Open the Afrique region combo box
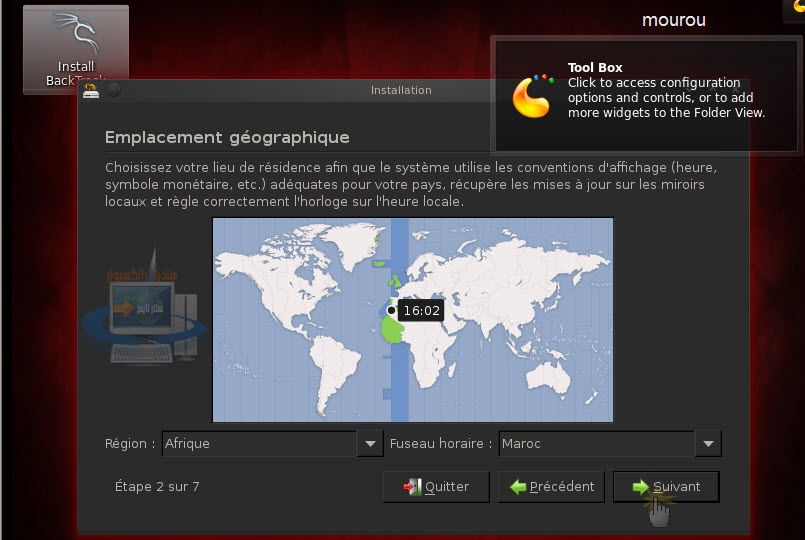 258,444
